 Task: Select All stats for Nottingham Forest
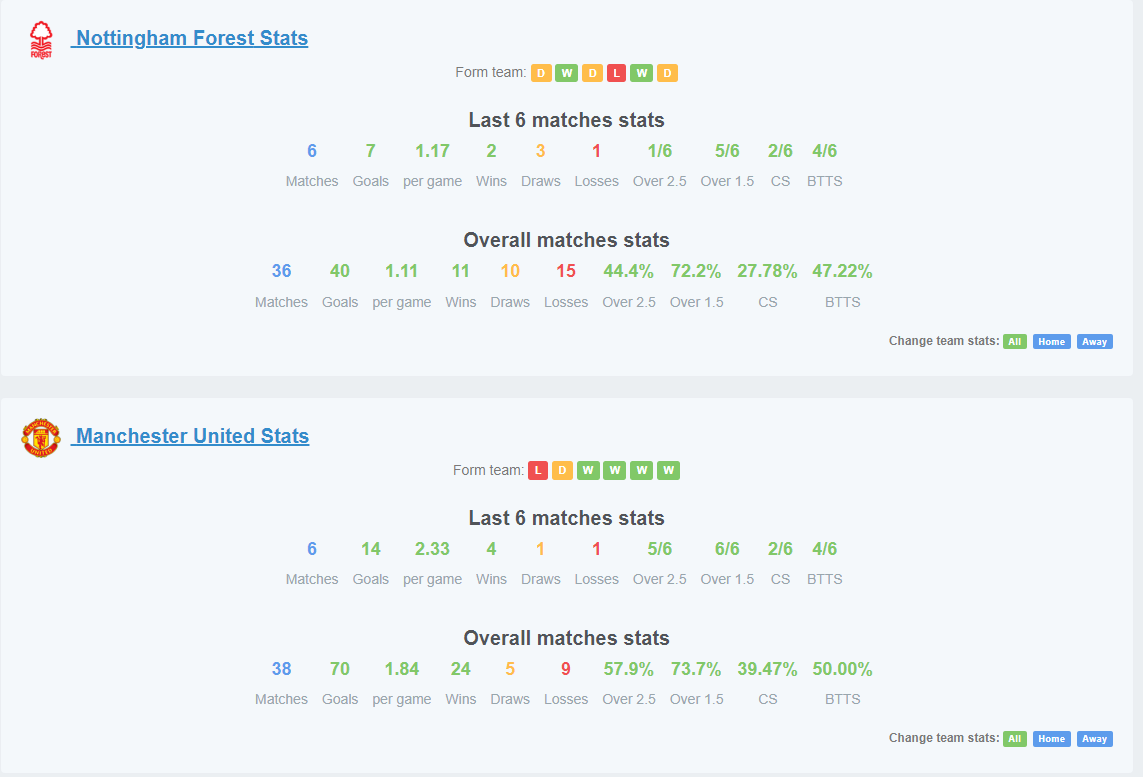click(x=1015, y=341)
